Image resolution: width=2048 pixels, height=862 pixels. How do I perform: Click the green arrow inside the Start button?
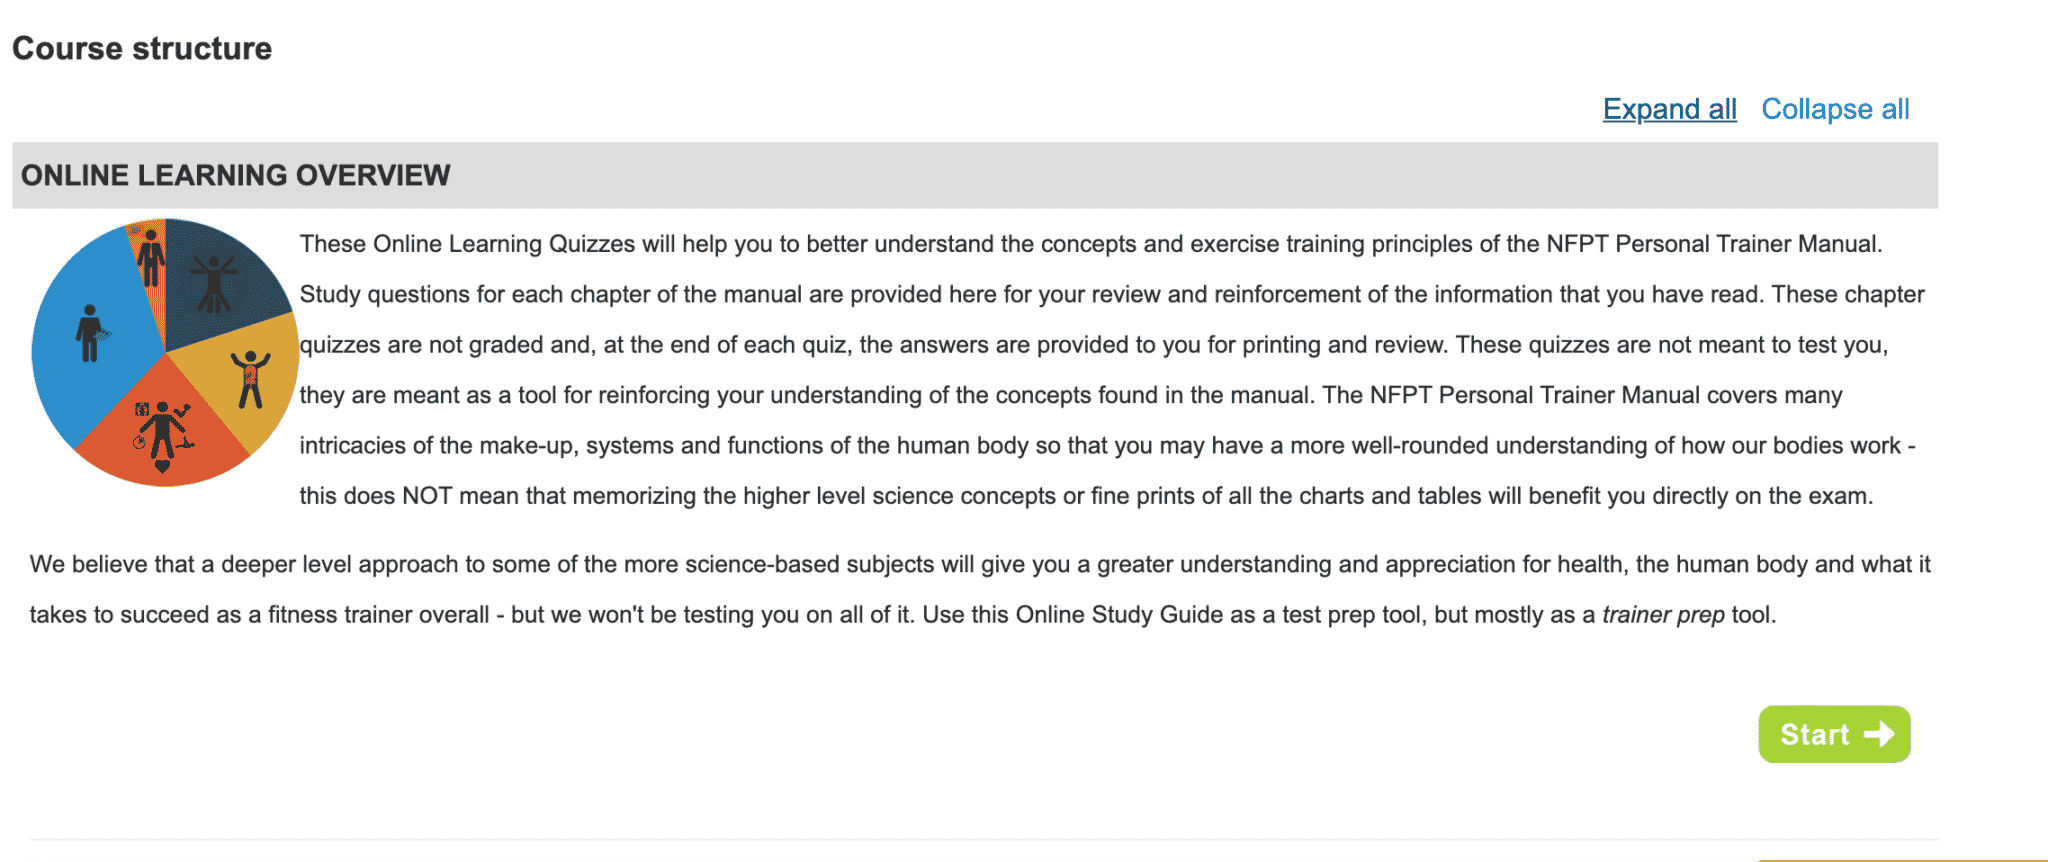click(1881, 734)
